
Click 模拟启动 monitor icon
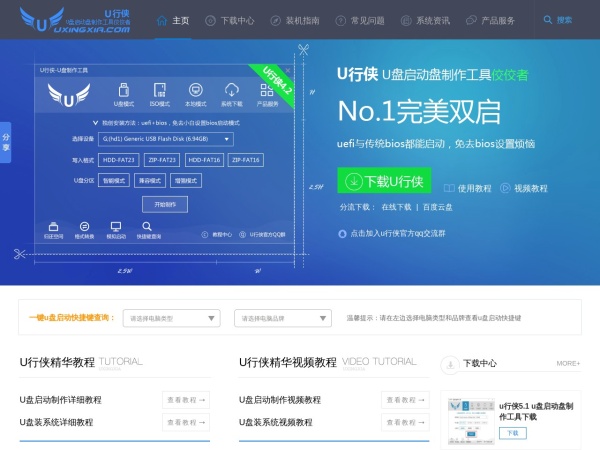pyautogui.click(x=116, y=230)
